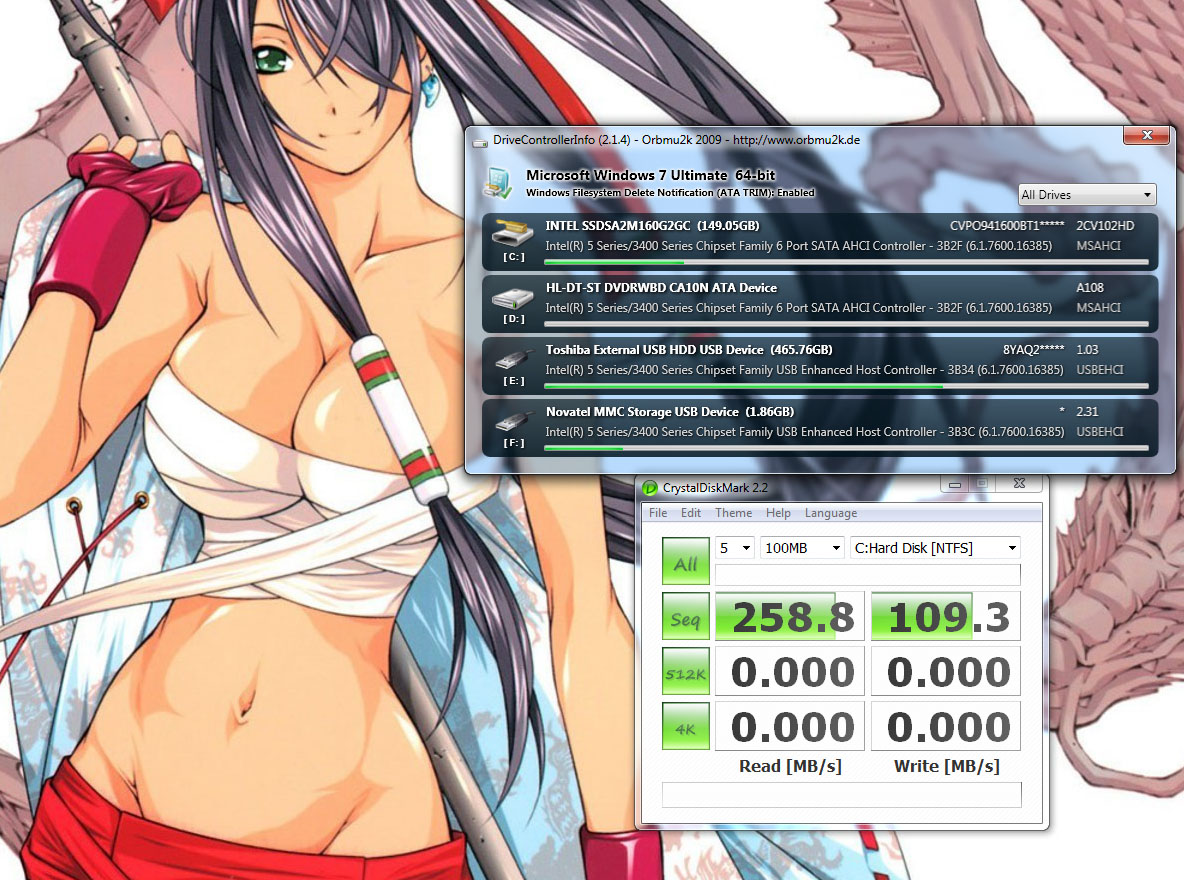Click the USB drive icon for F:
The image size is (1184, 880).
pyautogui.click(x=513, y=421)
